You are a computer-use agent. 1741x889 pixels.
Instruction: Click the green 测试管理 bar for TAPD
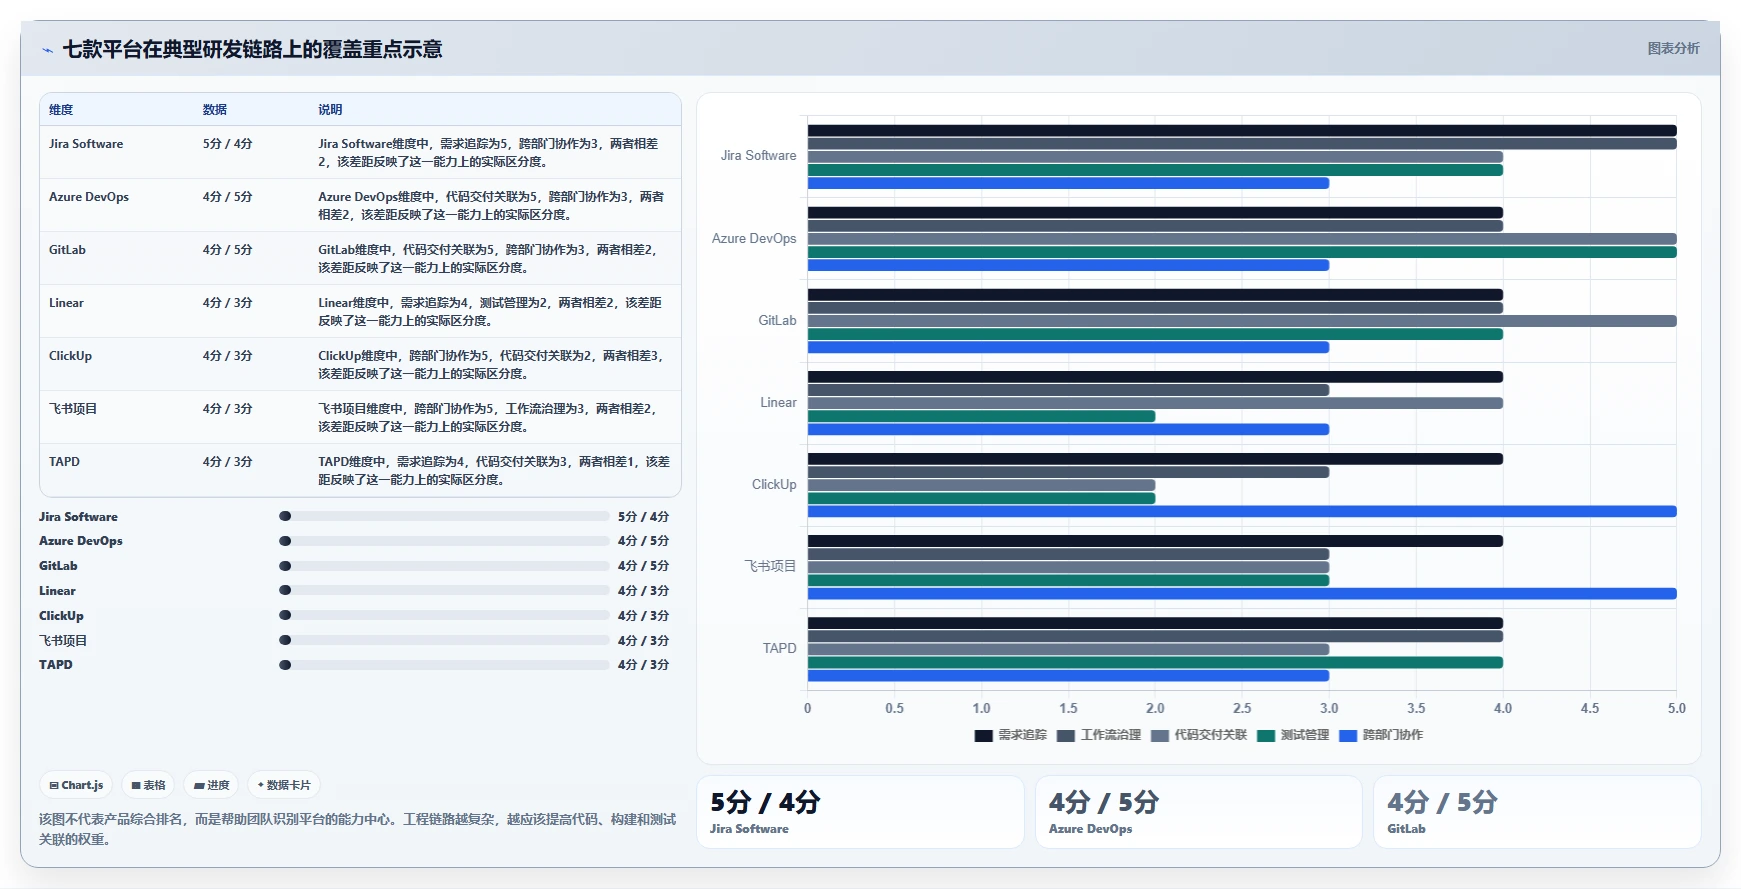pos(1155,662)
